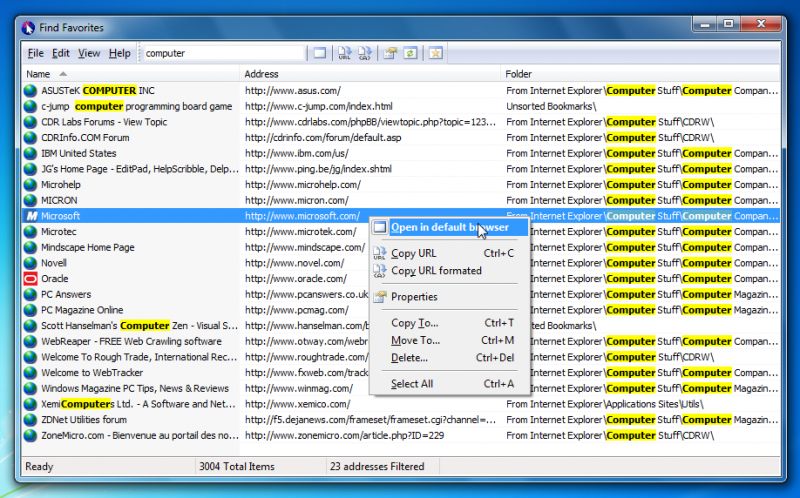Click the globe icon beside CDRInfo.COM Forum
The height and width of the screenshot is (498, 800).
(31, 138)
